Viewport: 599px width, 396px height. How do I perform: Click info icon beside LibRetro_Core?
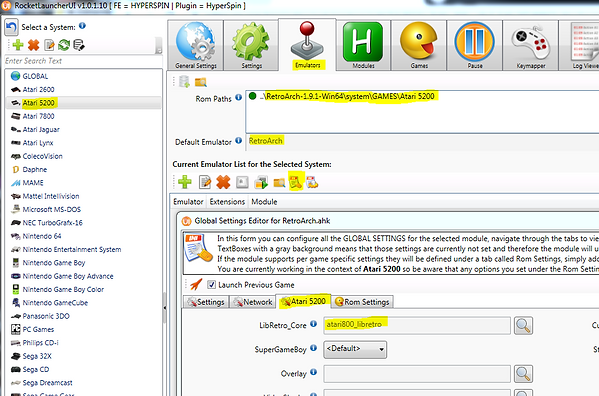coord(313,324)
